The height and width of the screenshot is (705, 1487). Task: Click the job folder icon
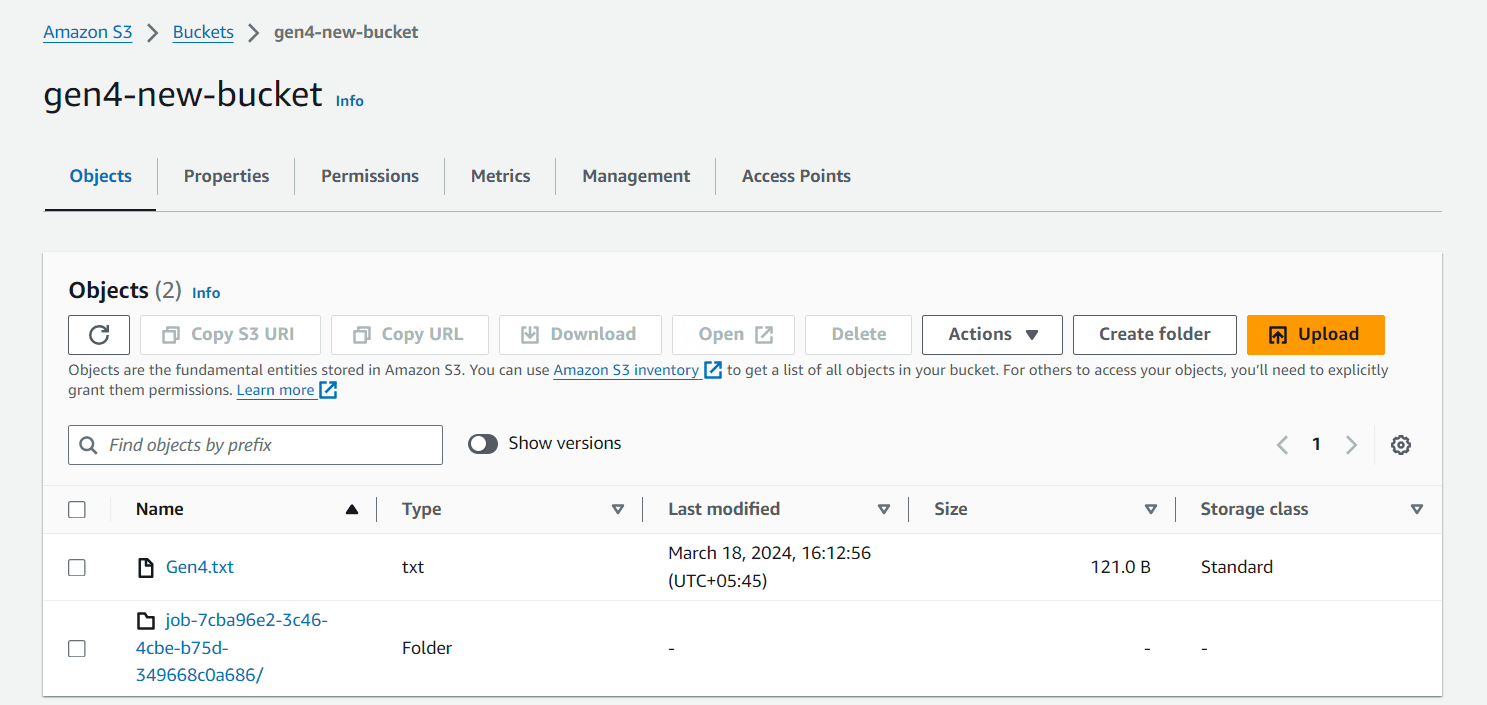(146, 621)
